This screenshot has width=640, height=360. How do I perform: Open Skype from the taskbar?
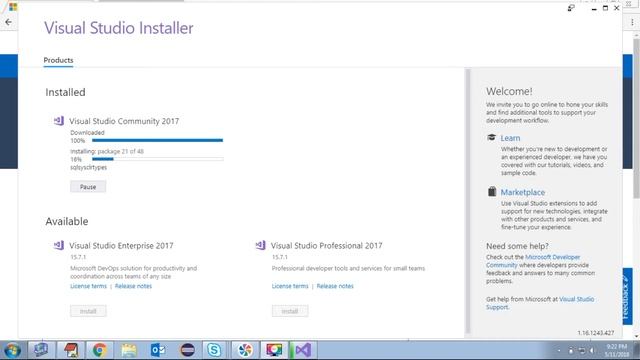click(x=213, y=350)
